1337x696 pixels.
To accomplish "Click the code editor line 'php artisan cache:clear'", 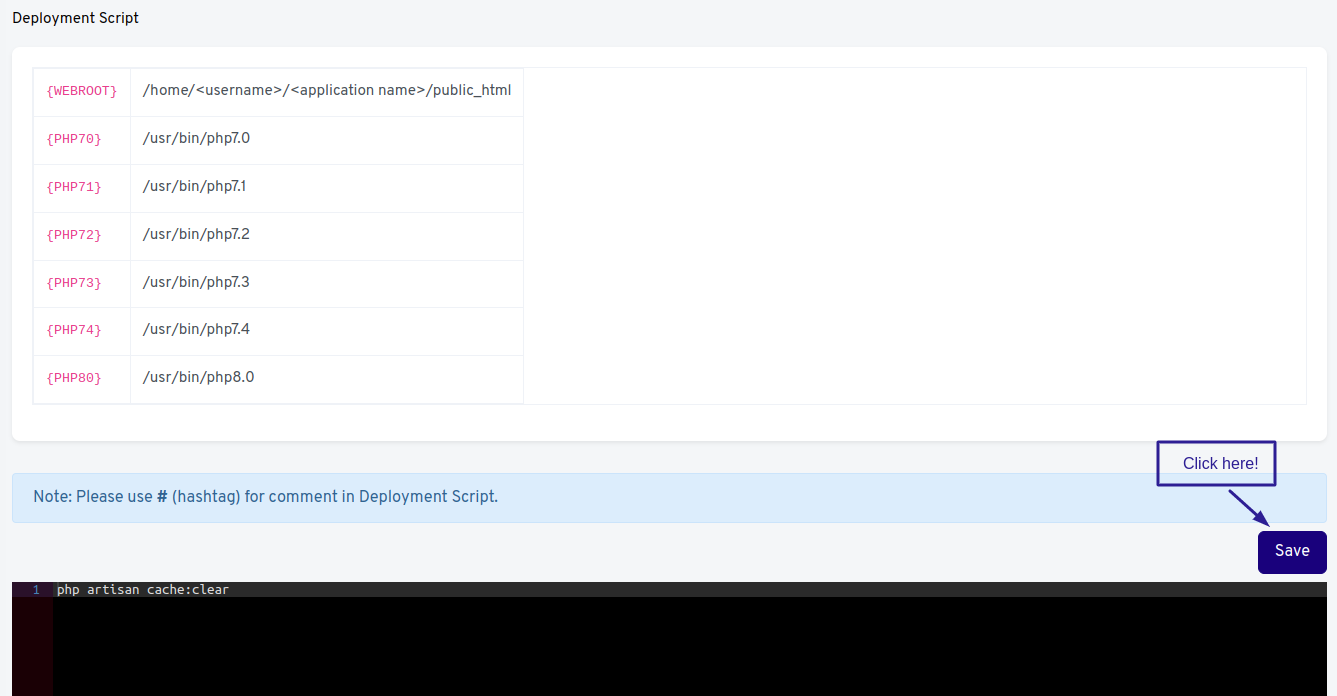I will pyautogui.click(x=143, y=590).
